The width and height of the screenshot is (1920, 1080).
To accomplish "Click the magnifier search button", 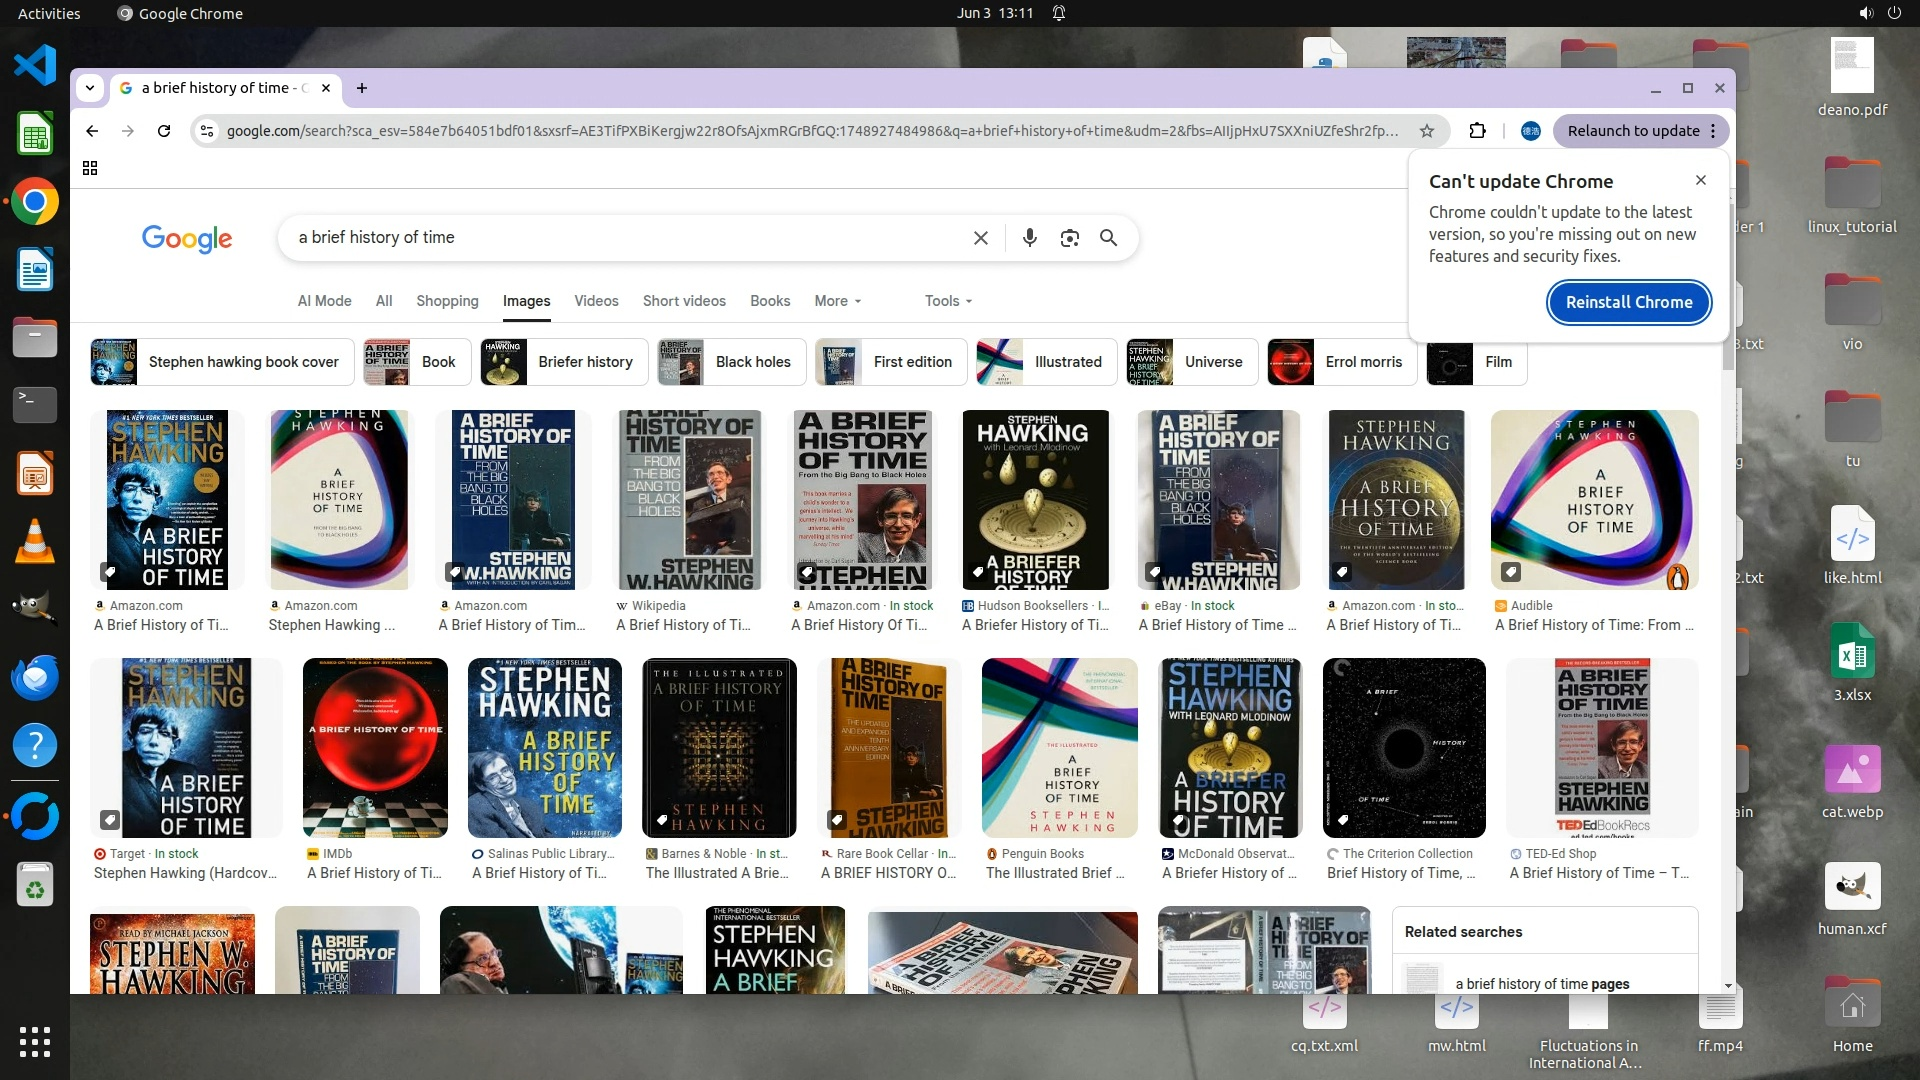I will click(x=1108, y=238).
